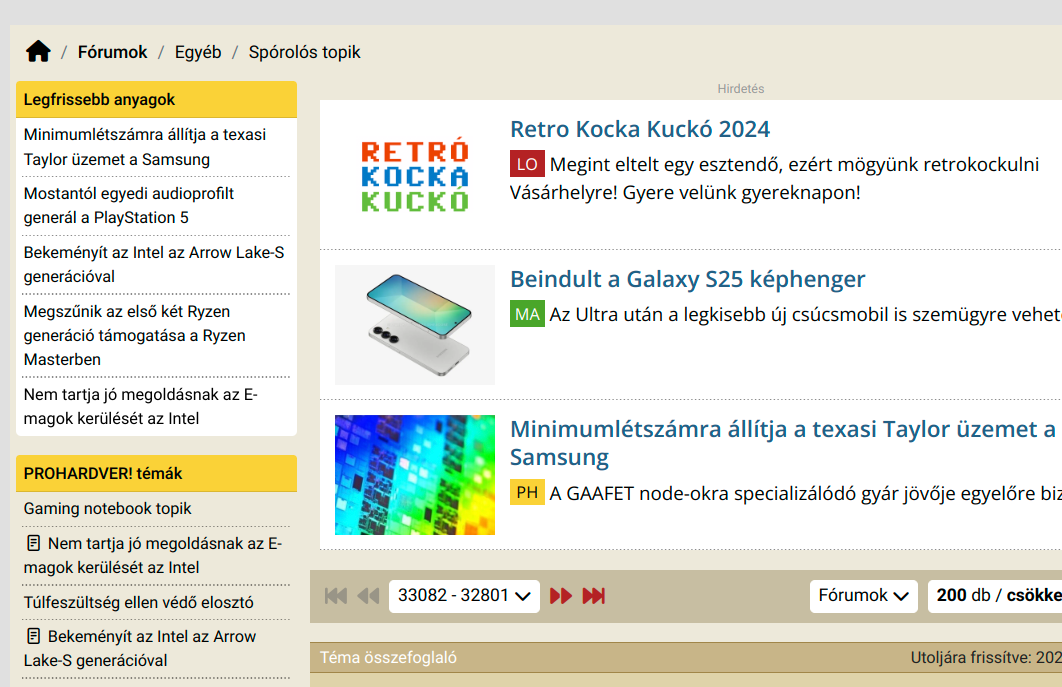Click the PH badge in the Samsung Taylor article
Image resolution: width=1062 pixels, height=687 pixels.
(x=527, y=493)
